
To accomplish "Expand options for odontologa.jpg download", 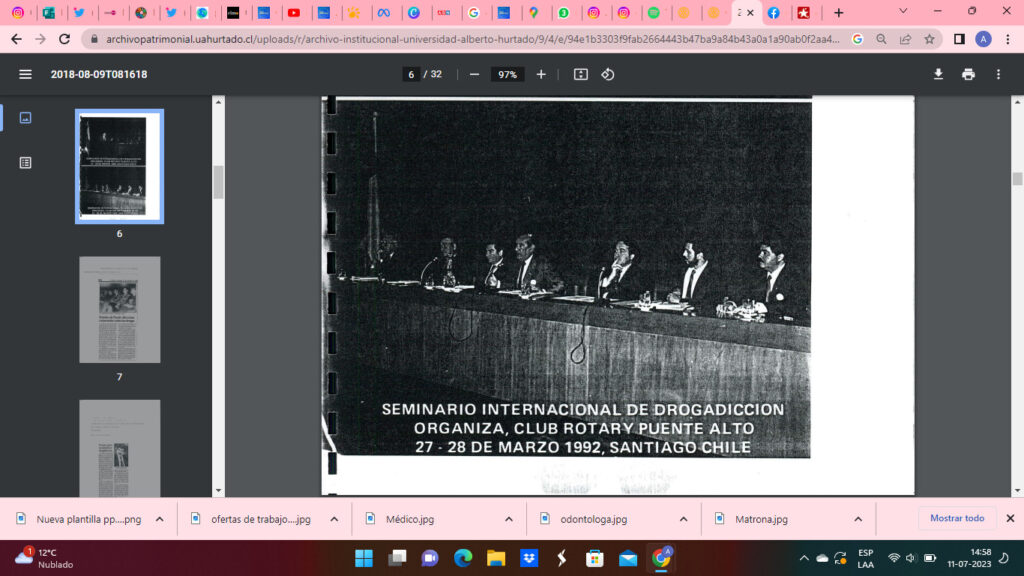I will 684,519.
